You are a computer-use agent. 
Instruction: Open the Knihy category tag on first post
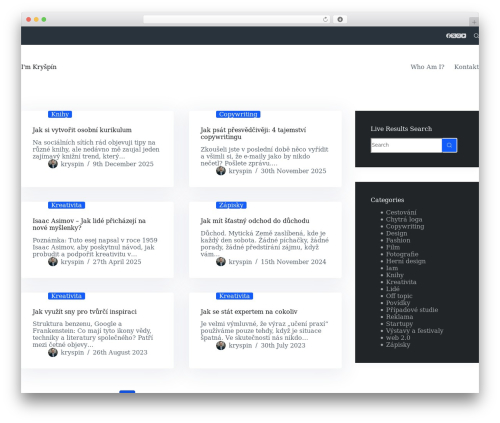click(x=60, y=114)
